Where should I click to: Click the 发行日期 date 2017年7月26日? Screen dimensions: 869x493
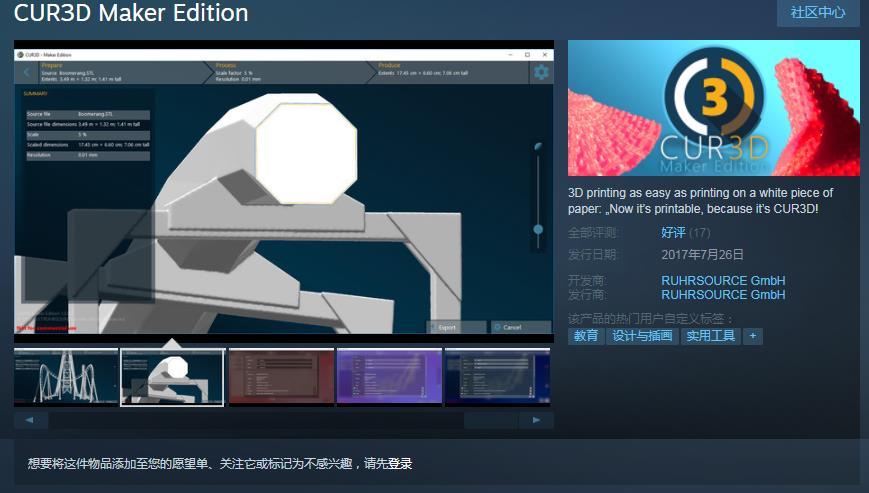pyautogui.click(x=702, y=255)
